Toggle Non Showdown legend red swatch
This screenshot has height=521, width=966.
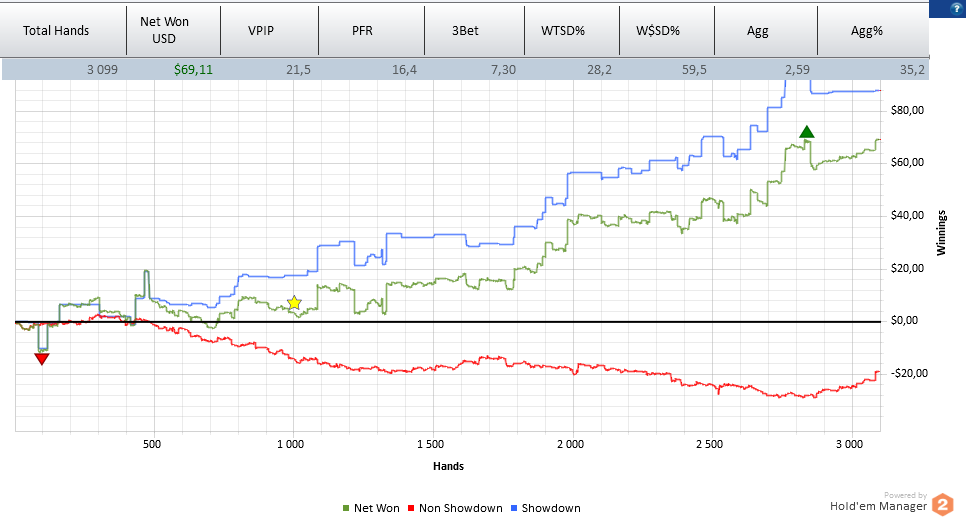411,508
